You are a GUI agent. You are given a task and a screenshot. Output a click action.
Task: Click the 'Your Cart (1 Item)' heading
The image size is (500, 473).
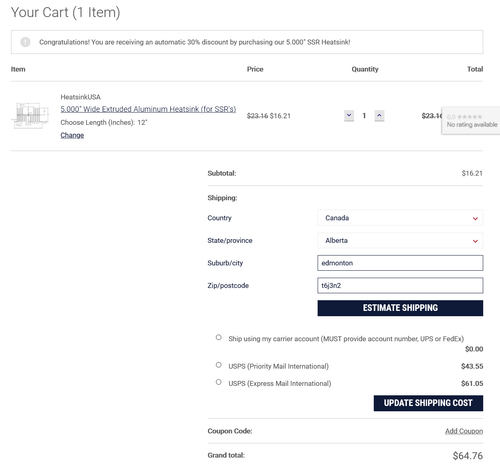tap(65, 12)
